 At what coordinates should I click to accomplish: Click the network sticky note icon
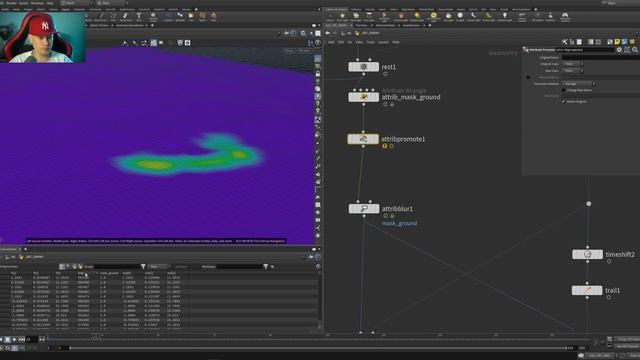pyautogui.click(x=617, y=42)
